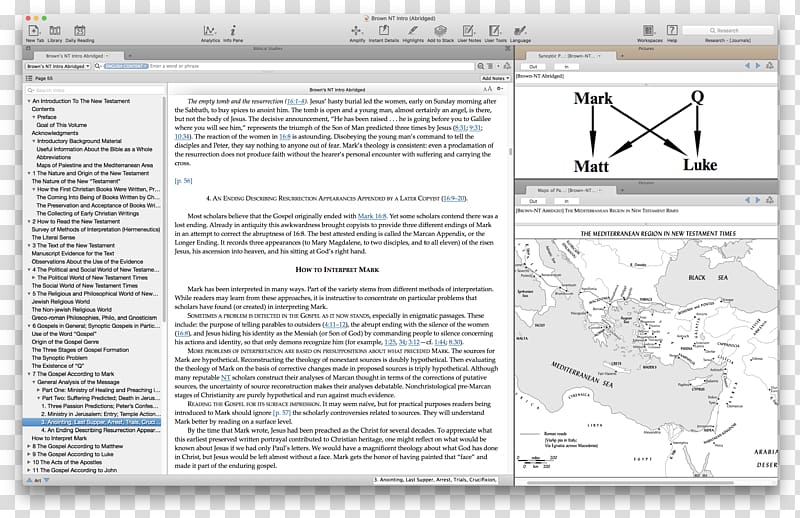Go to previous picture in Synoptic pane

(x=747, y=66)
